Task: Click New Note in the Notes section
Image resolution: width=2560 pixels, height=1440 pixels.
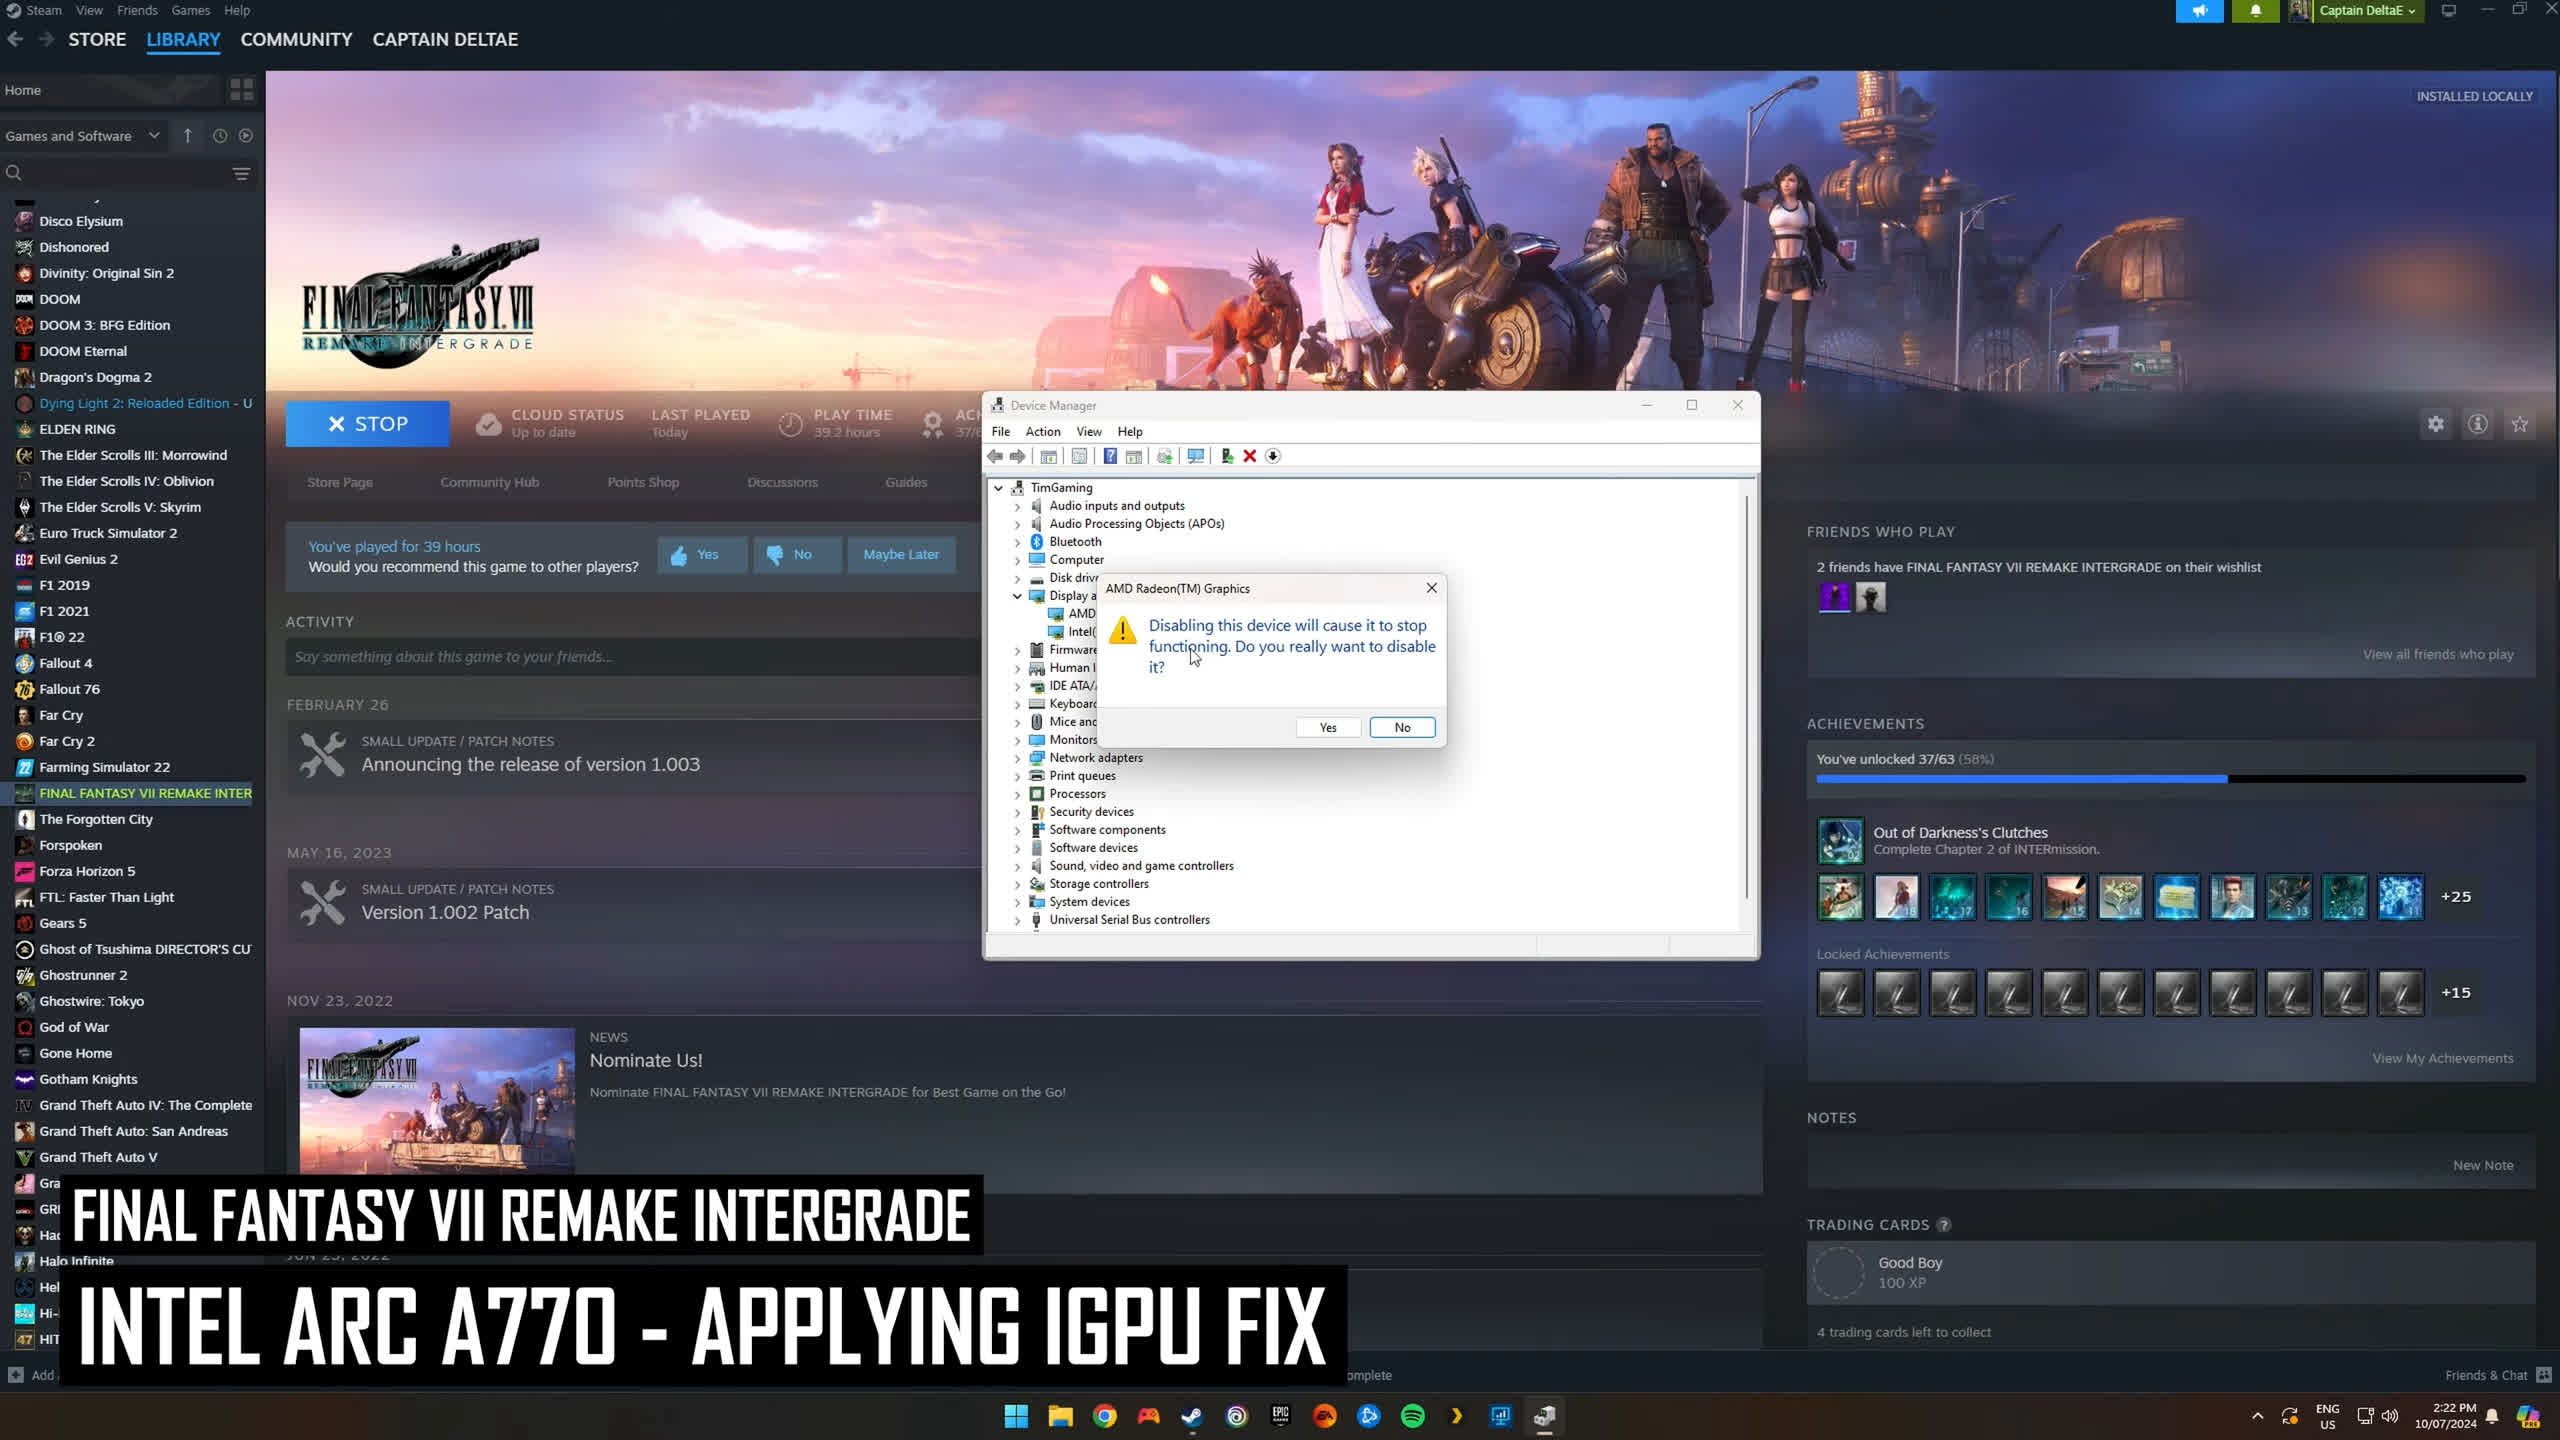Action: [x=2482, y=1165]
